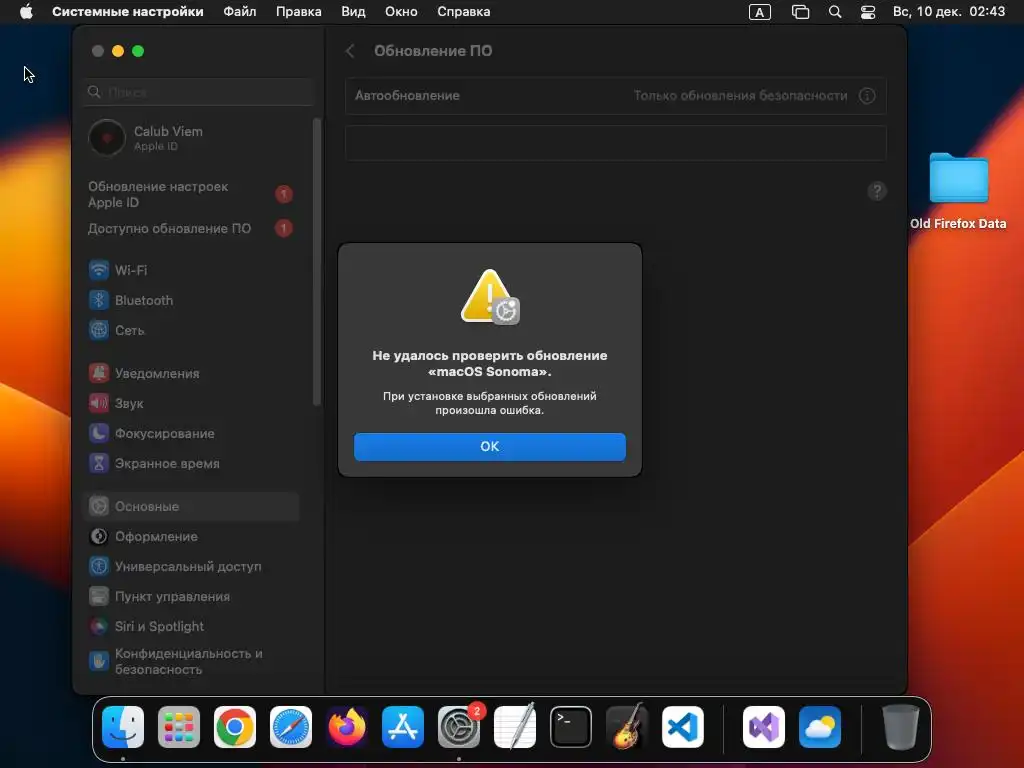Open the Apple menu
The image size is (1024, 768).
click(x=26, y=12)
